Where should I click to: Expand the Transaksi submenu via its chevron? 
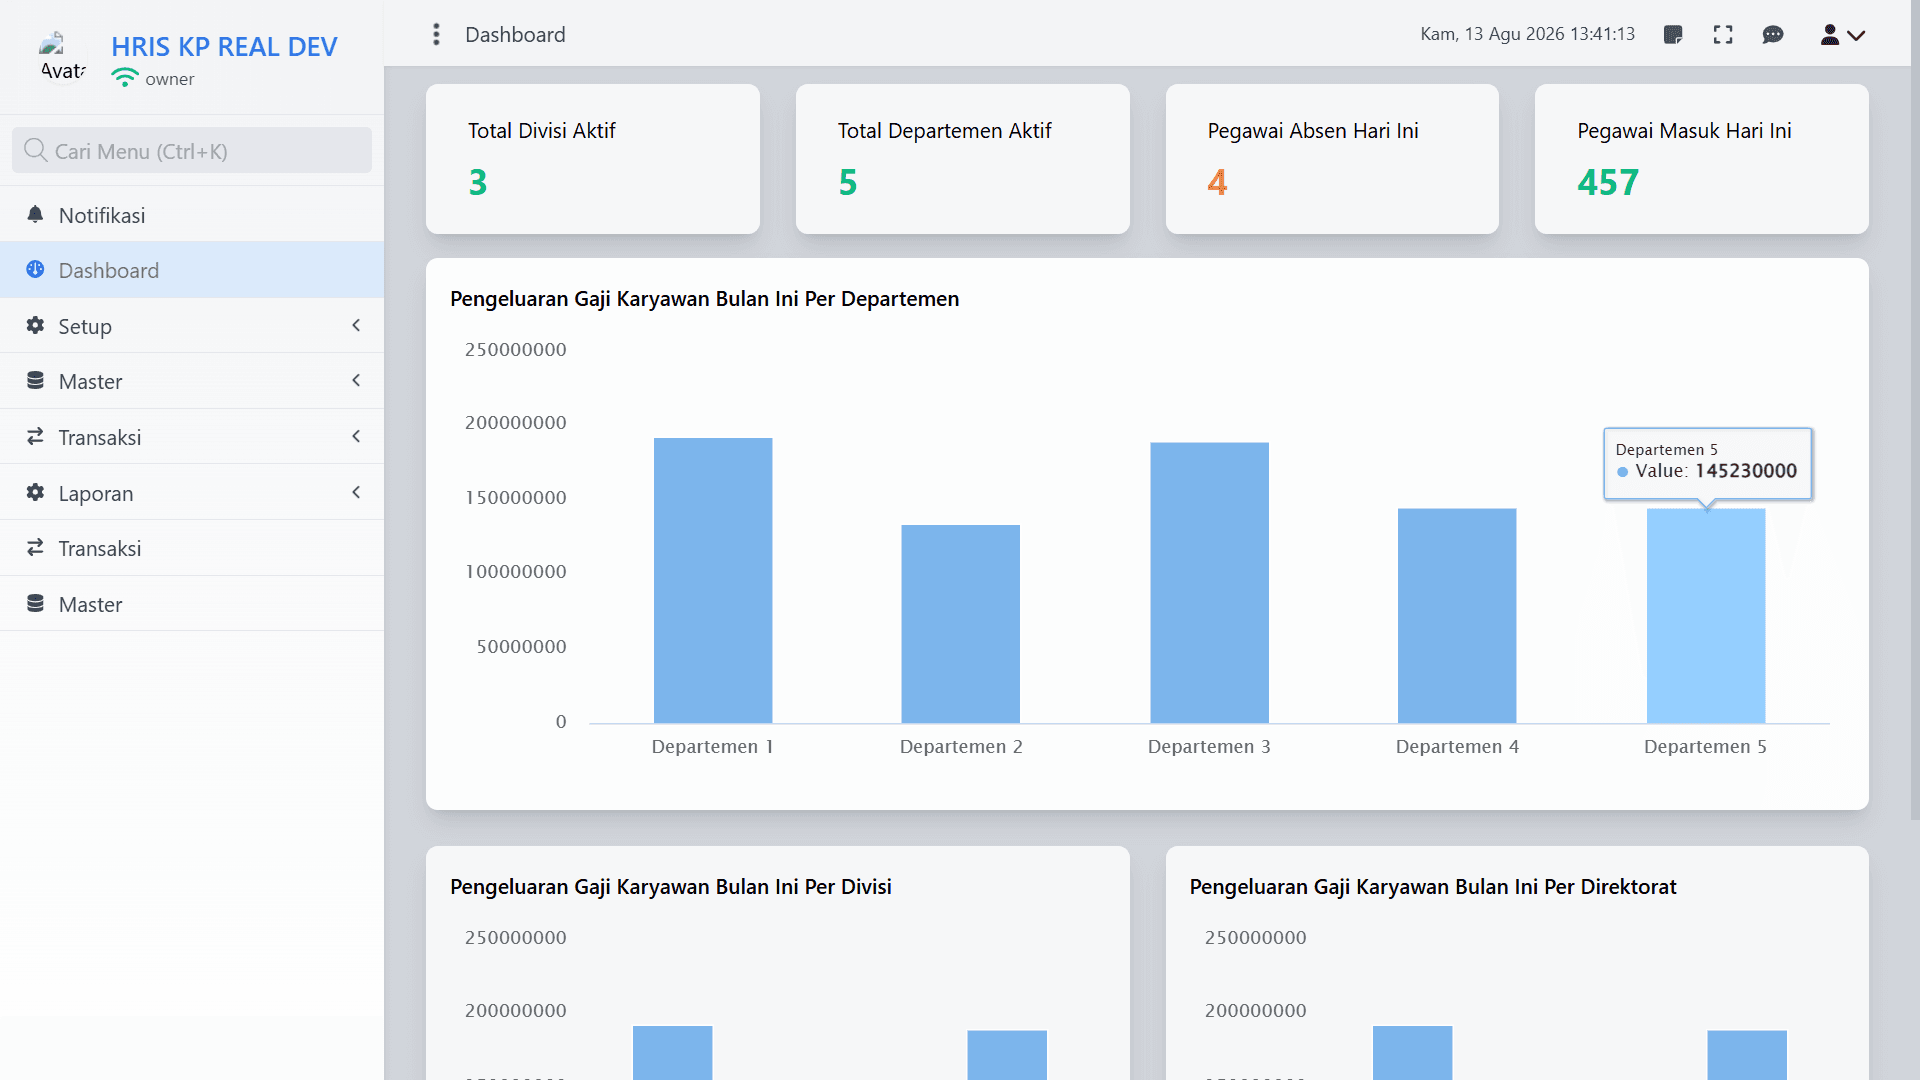pos(356,436)
